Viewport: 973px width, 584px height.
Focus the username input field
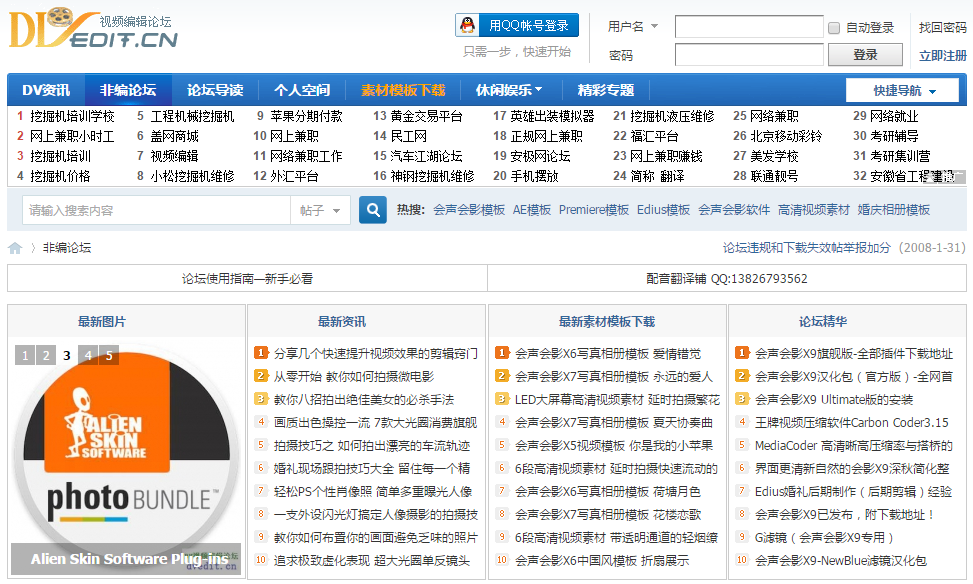pyautogui.click(x=749, y=27)
